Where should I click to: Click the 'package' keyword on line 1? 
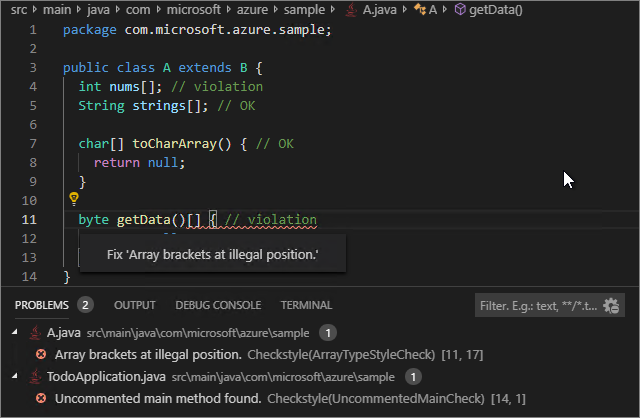[89, 30]
